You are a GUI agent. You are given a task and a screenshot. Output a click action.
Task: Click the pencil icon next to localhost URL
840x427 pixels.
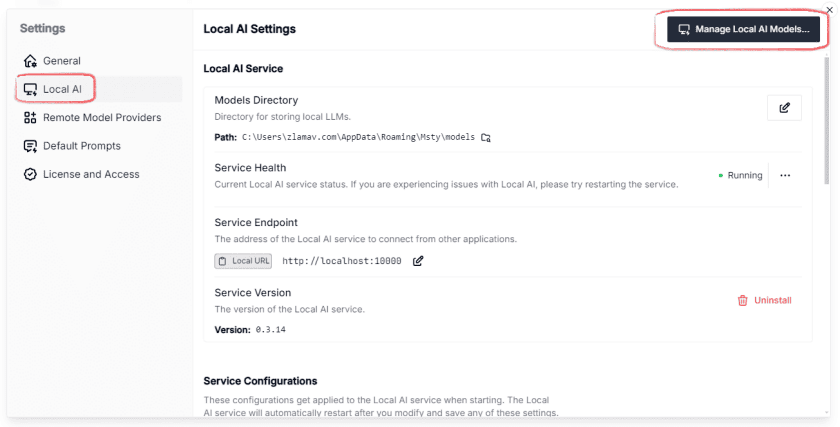(418, 261)
